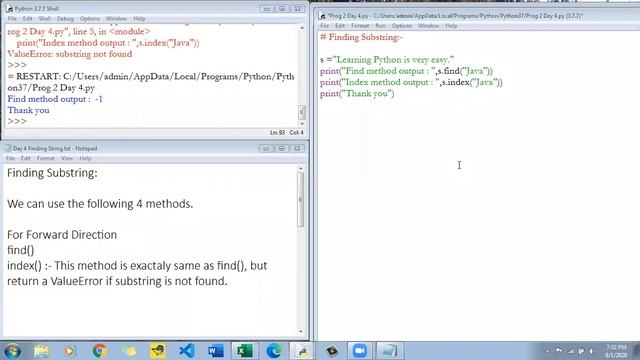Viewport: 640px width, 360px height.
Task: Open Format menu in Notepad
Action: click(x=46, y=158)
